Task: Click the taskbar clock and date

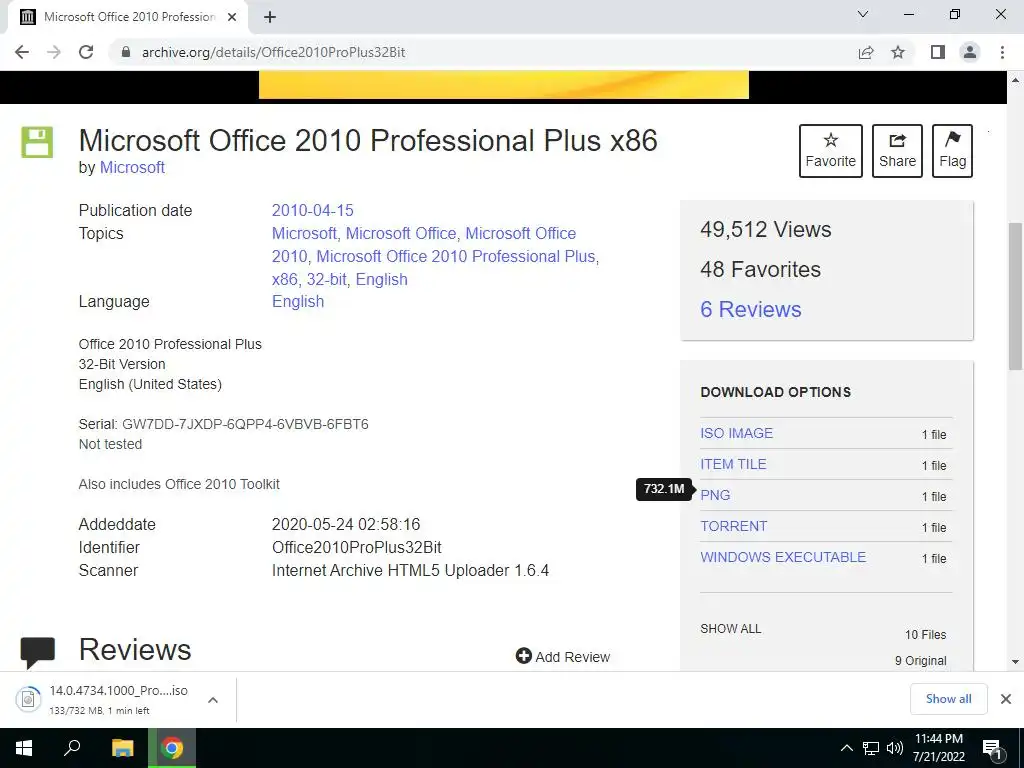Action: click(938, 748)
